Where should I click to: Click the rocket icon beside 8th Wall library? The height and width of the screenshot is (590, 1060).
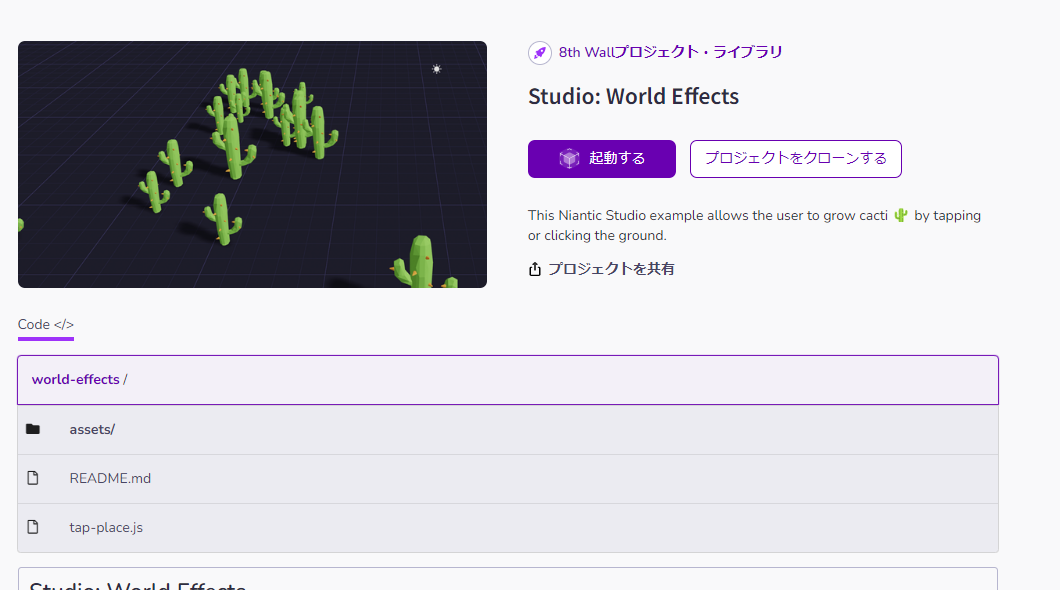pyautogui.click(x=539, y=53)
